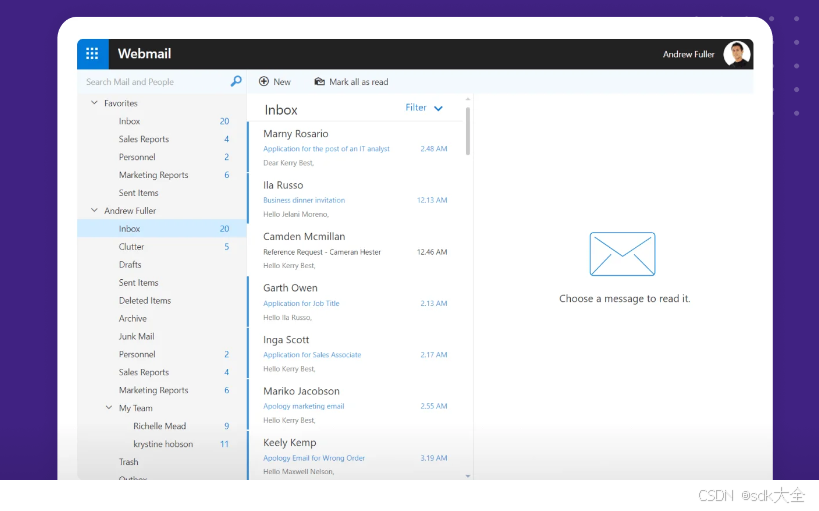Select Inbox under Favorites
819x511 pixels.
tap(162, 121)
